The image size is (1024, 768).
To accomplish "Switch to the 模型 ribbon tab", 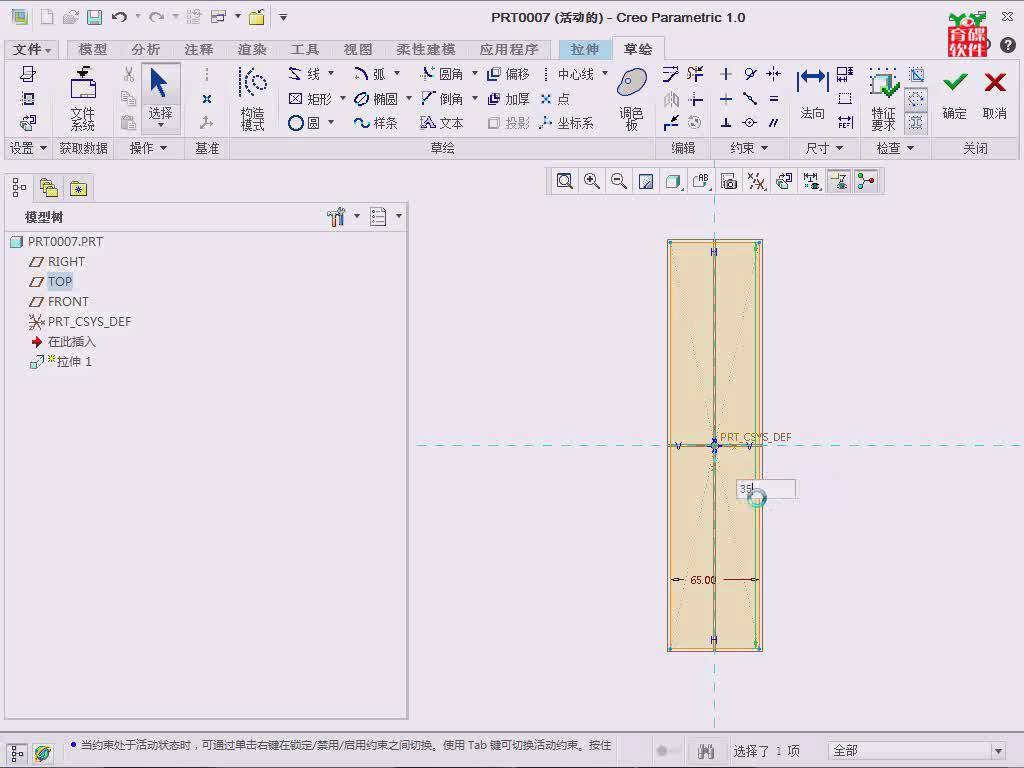I will coord(92,49).
